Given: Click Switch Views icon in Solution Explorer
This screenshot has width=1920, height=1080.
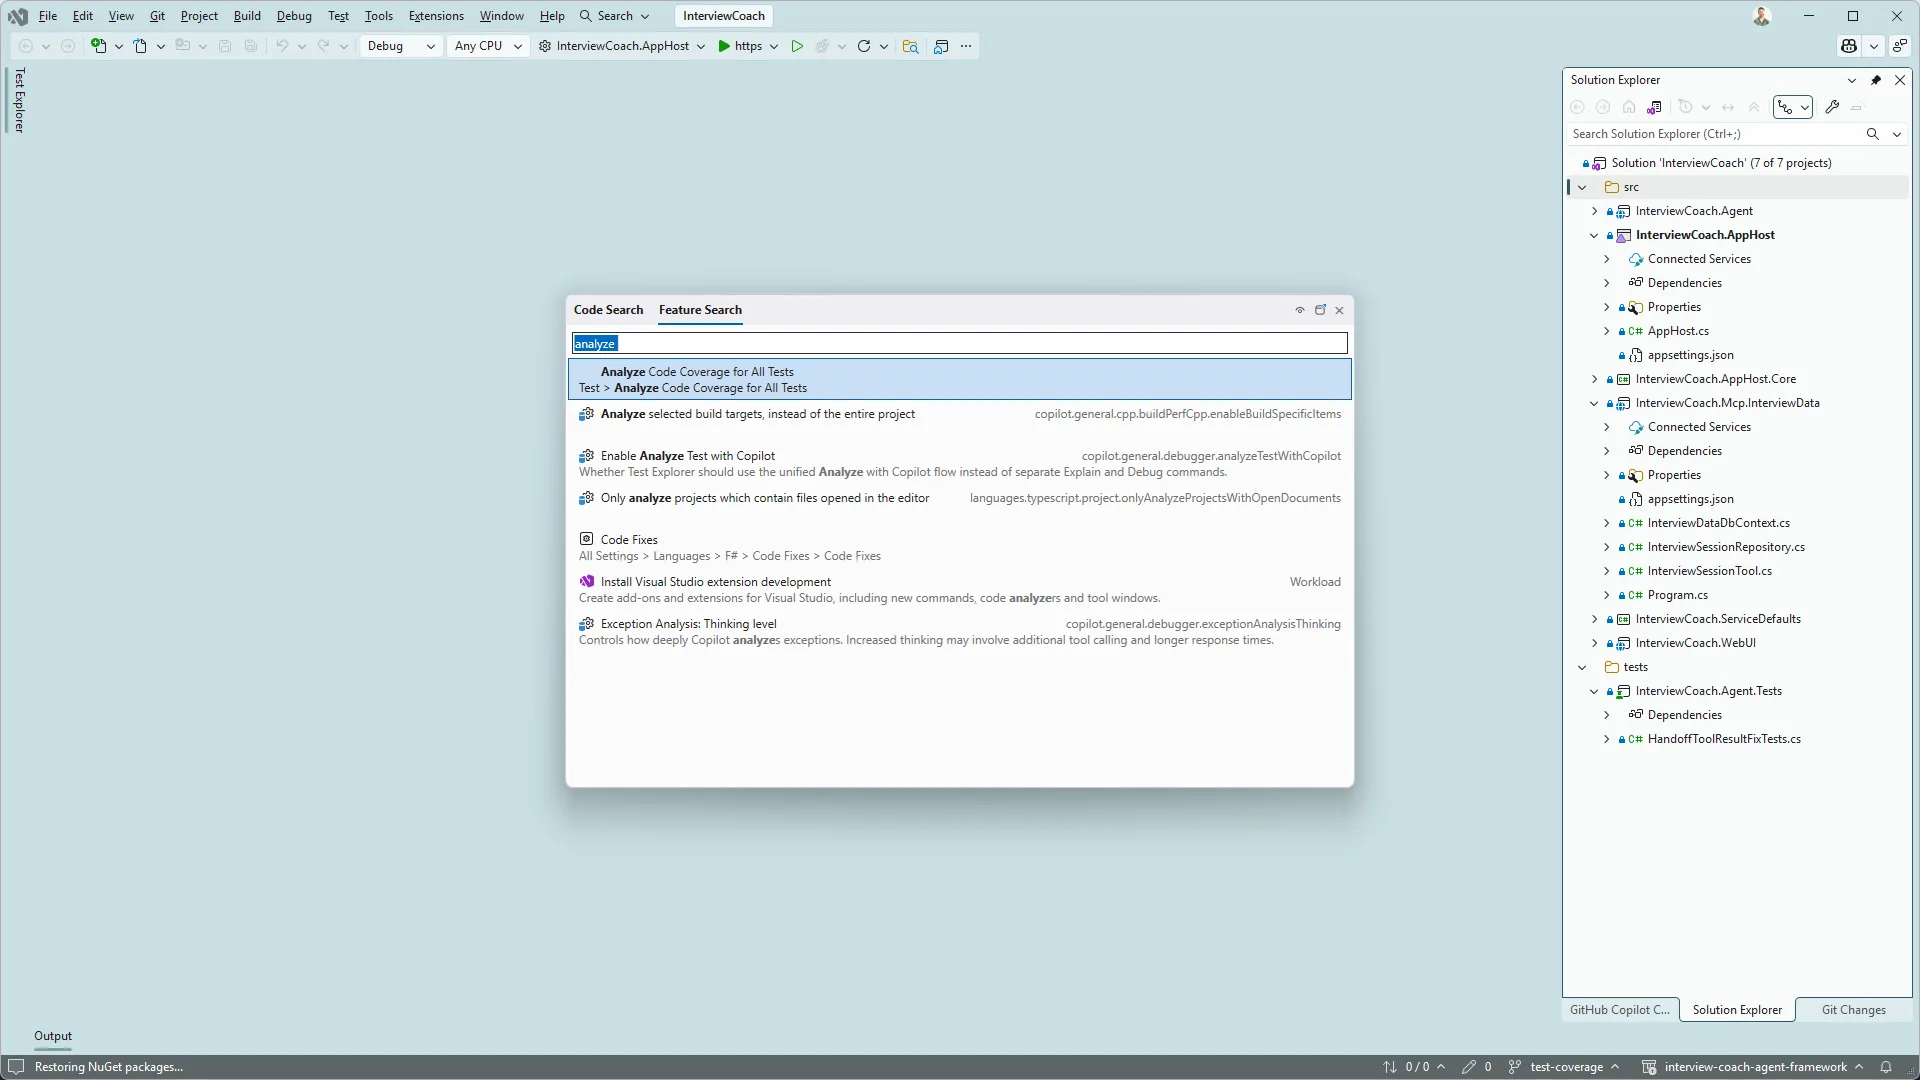Looking at the screenshot, I should tap(1654, 107).
